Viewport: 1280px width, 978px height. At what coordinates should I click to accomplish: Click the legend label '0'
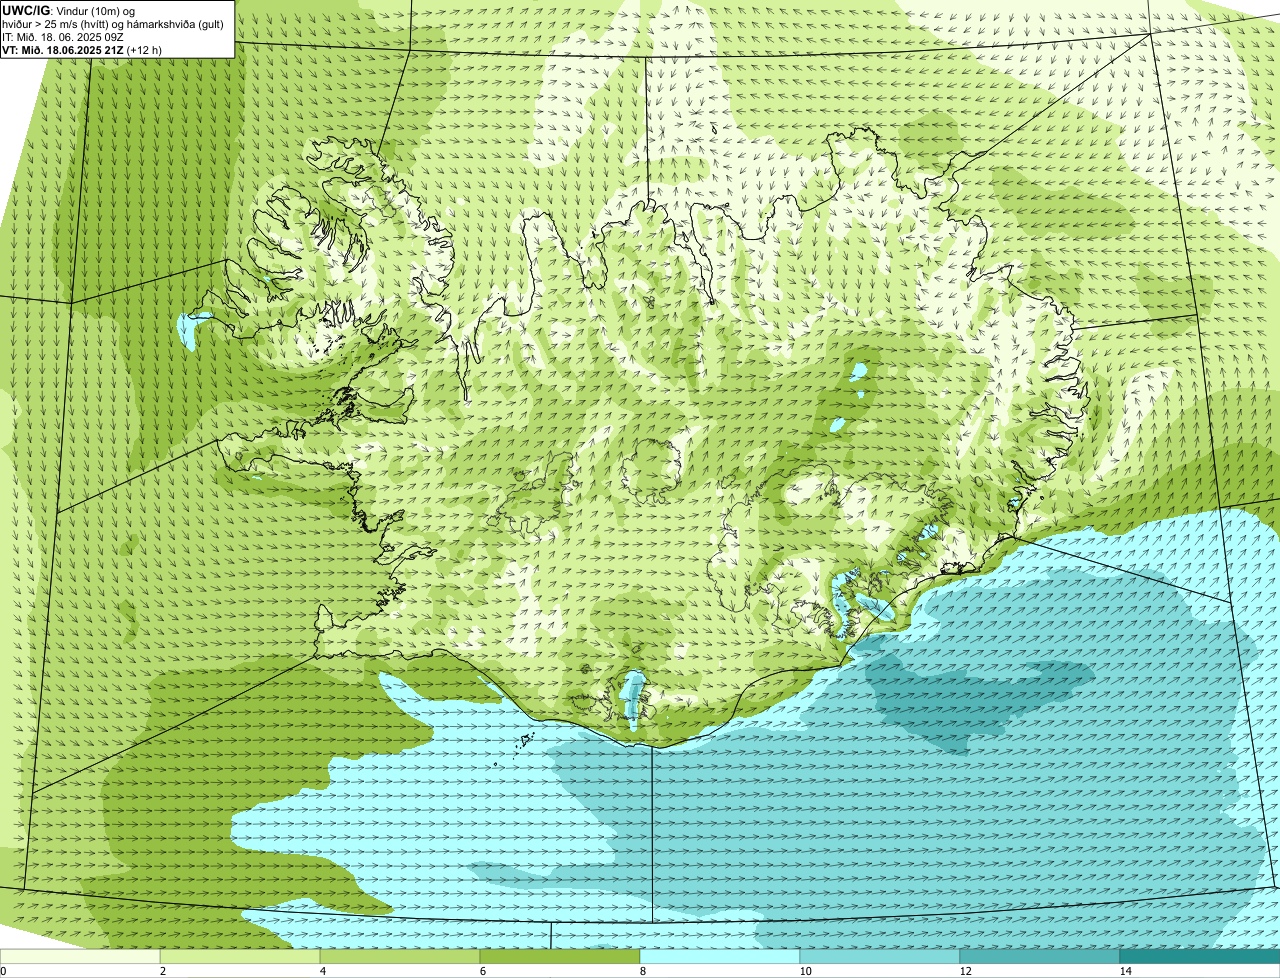point(3,971)
